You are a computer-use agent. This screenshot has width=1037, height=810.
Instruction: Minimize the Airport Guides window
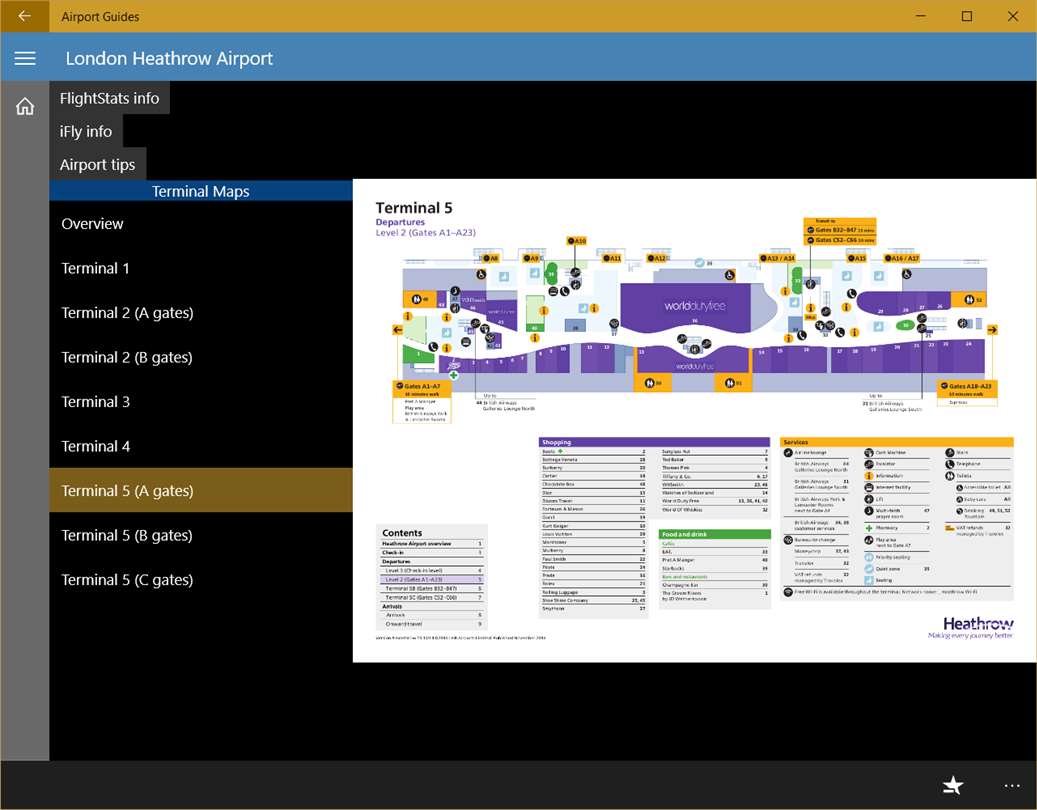[921, 16]
